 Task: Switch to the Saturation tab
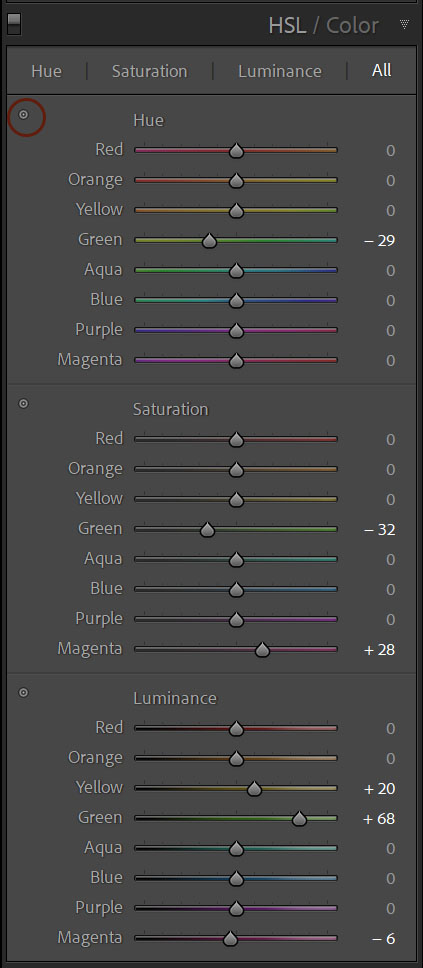(149, 71)
